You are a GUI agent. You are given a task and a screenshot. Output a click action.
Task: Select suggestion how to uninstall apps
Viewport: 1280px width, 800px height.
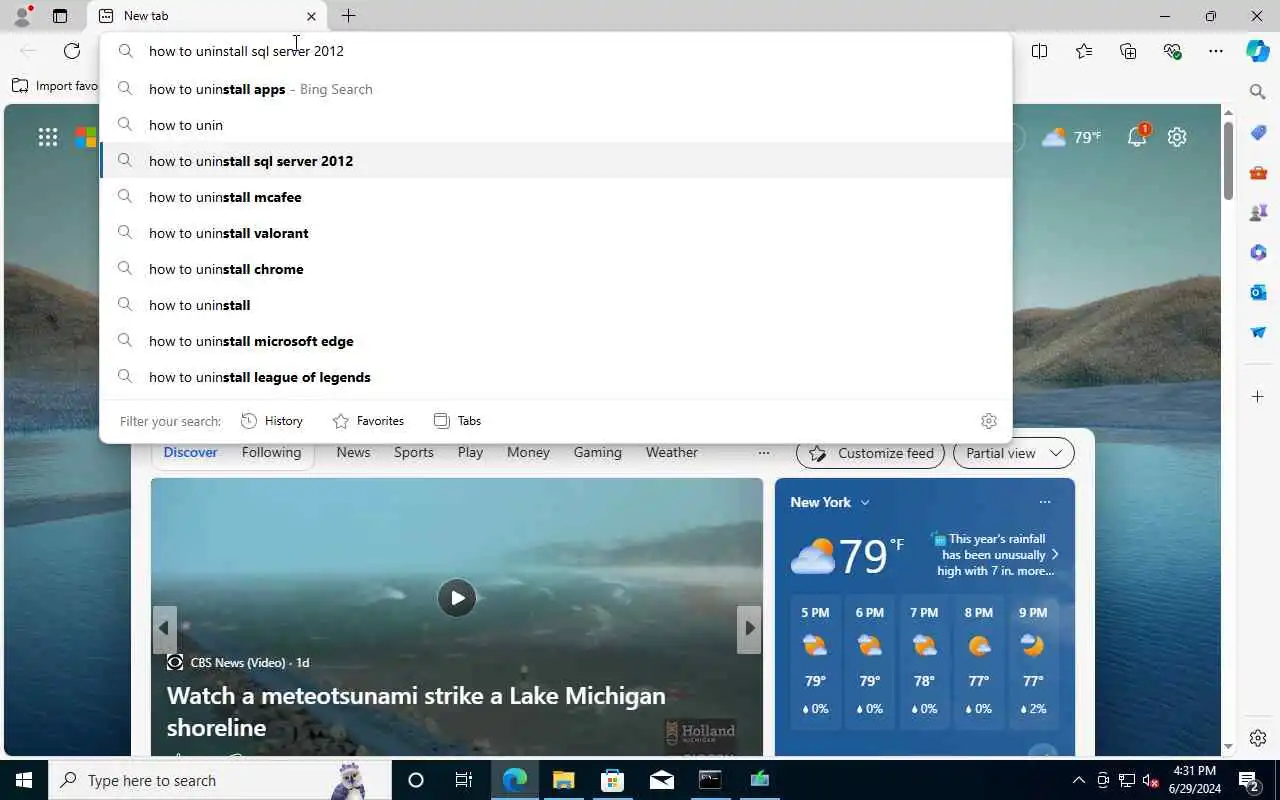[556, 89]
